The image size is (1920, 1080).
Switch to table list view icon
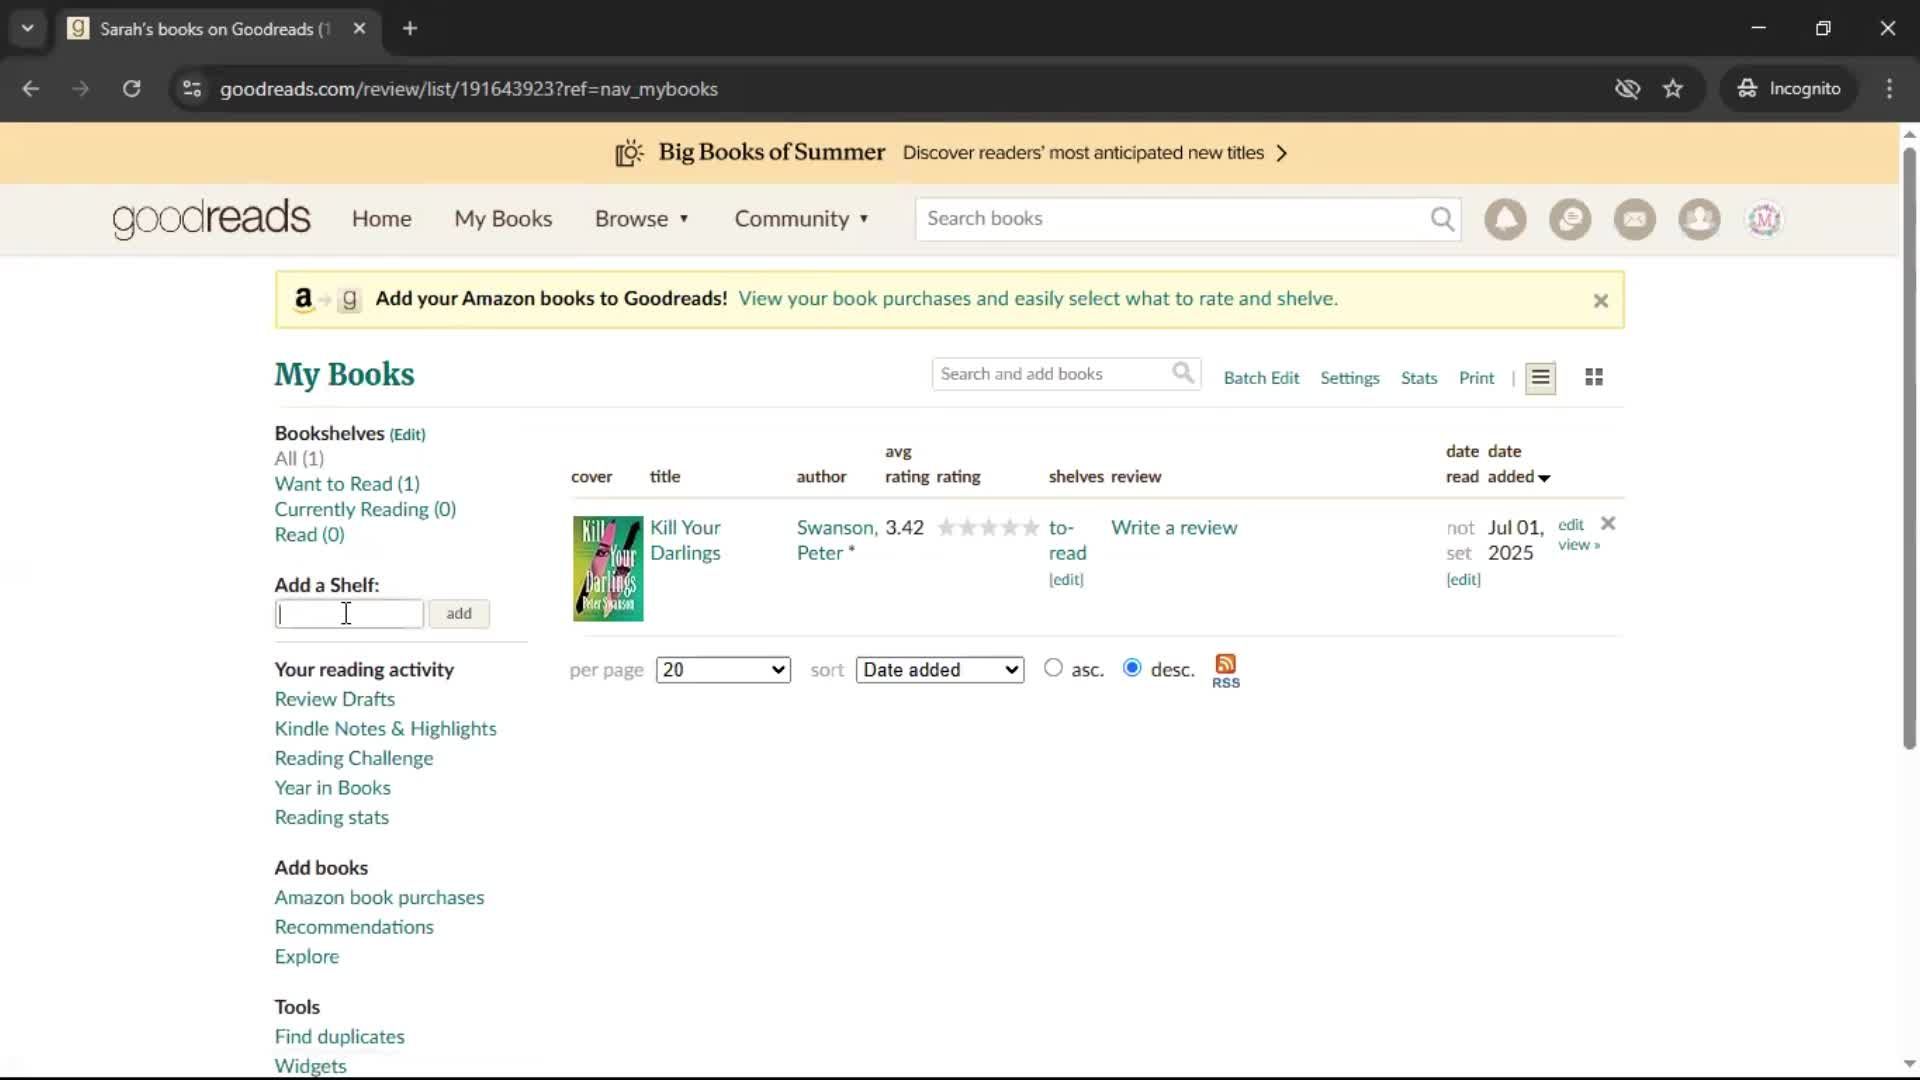(x=1540, y=377)
